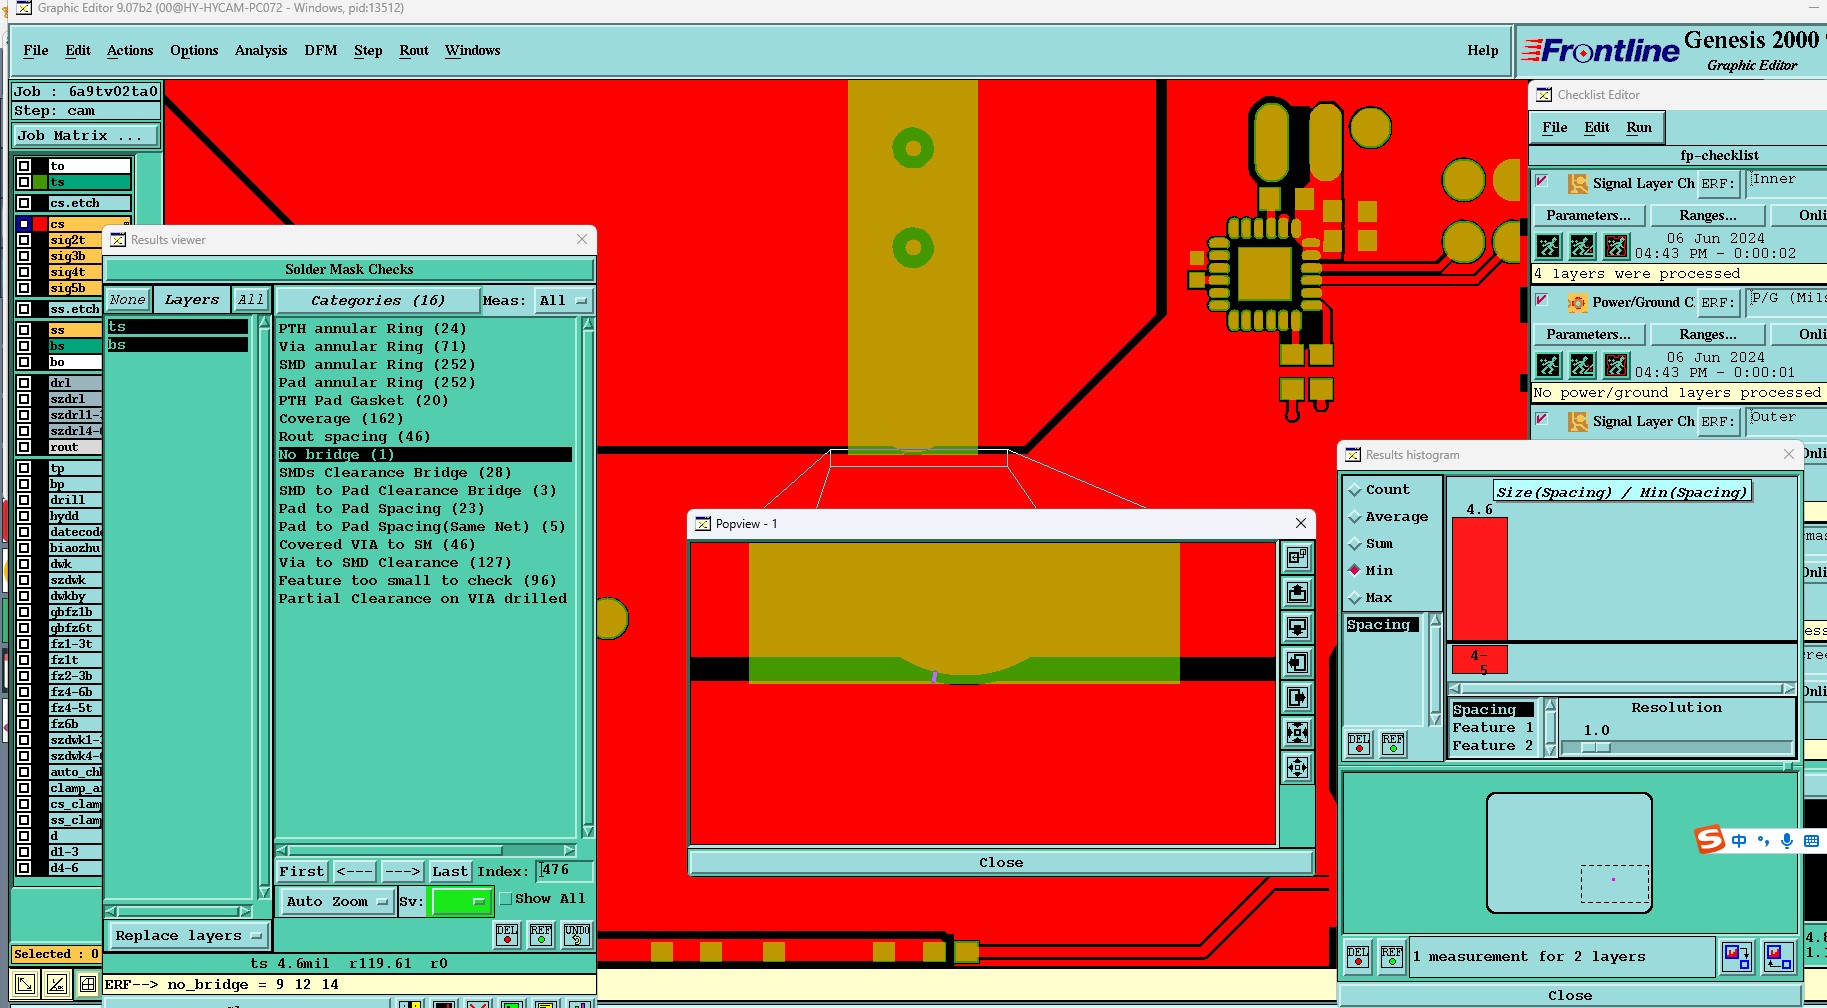Click Sogou input method S icon

(x=1710, y=840)
